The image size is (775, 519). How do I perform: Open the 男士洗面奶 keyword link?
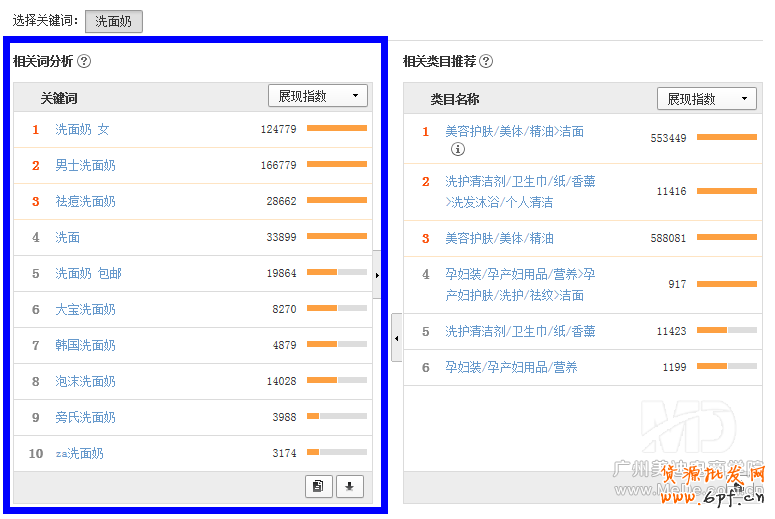[85, 165]
